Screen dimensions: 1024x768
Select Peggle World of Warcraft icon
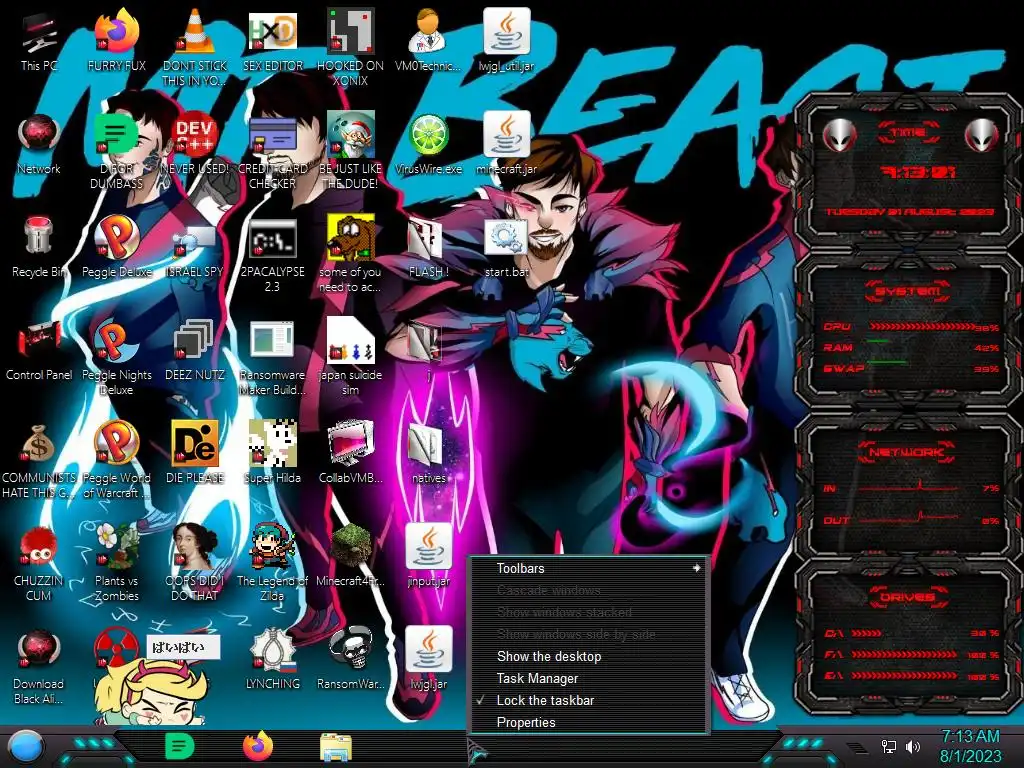[x=116, y=445]
